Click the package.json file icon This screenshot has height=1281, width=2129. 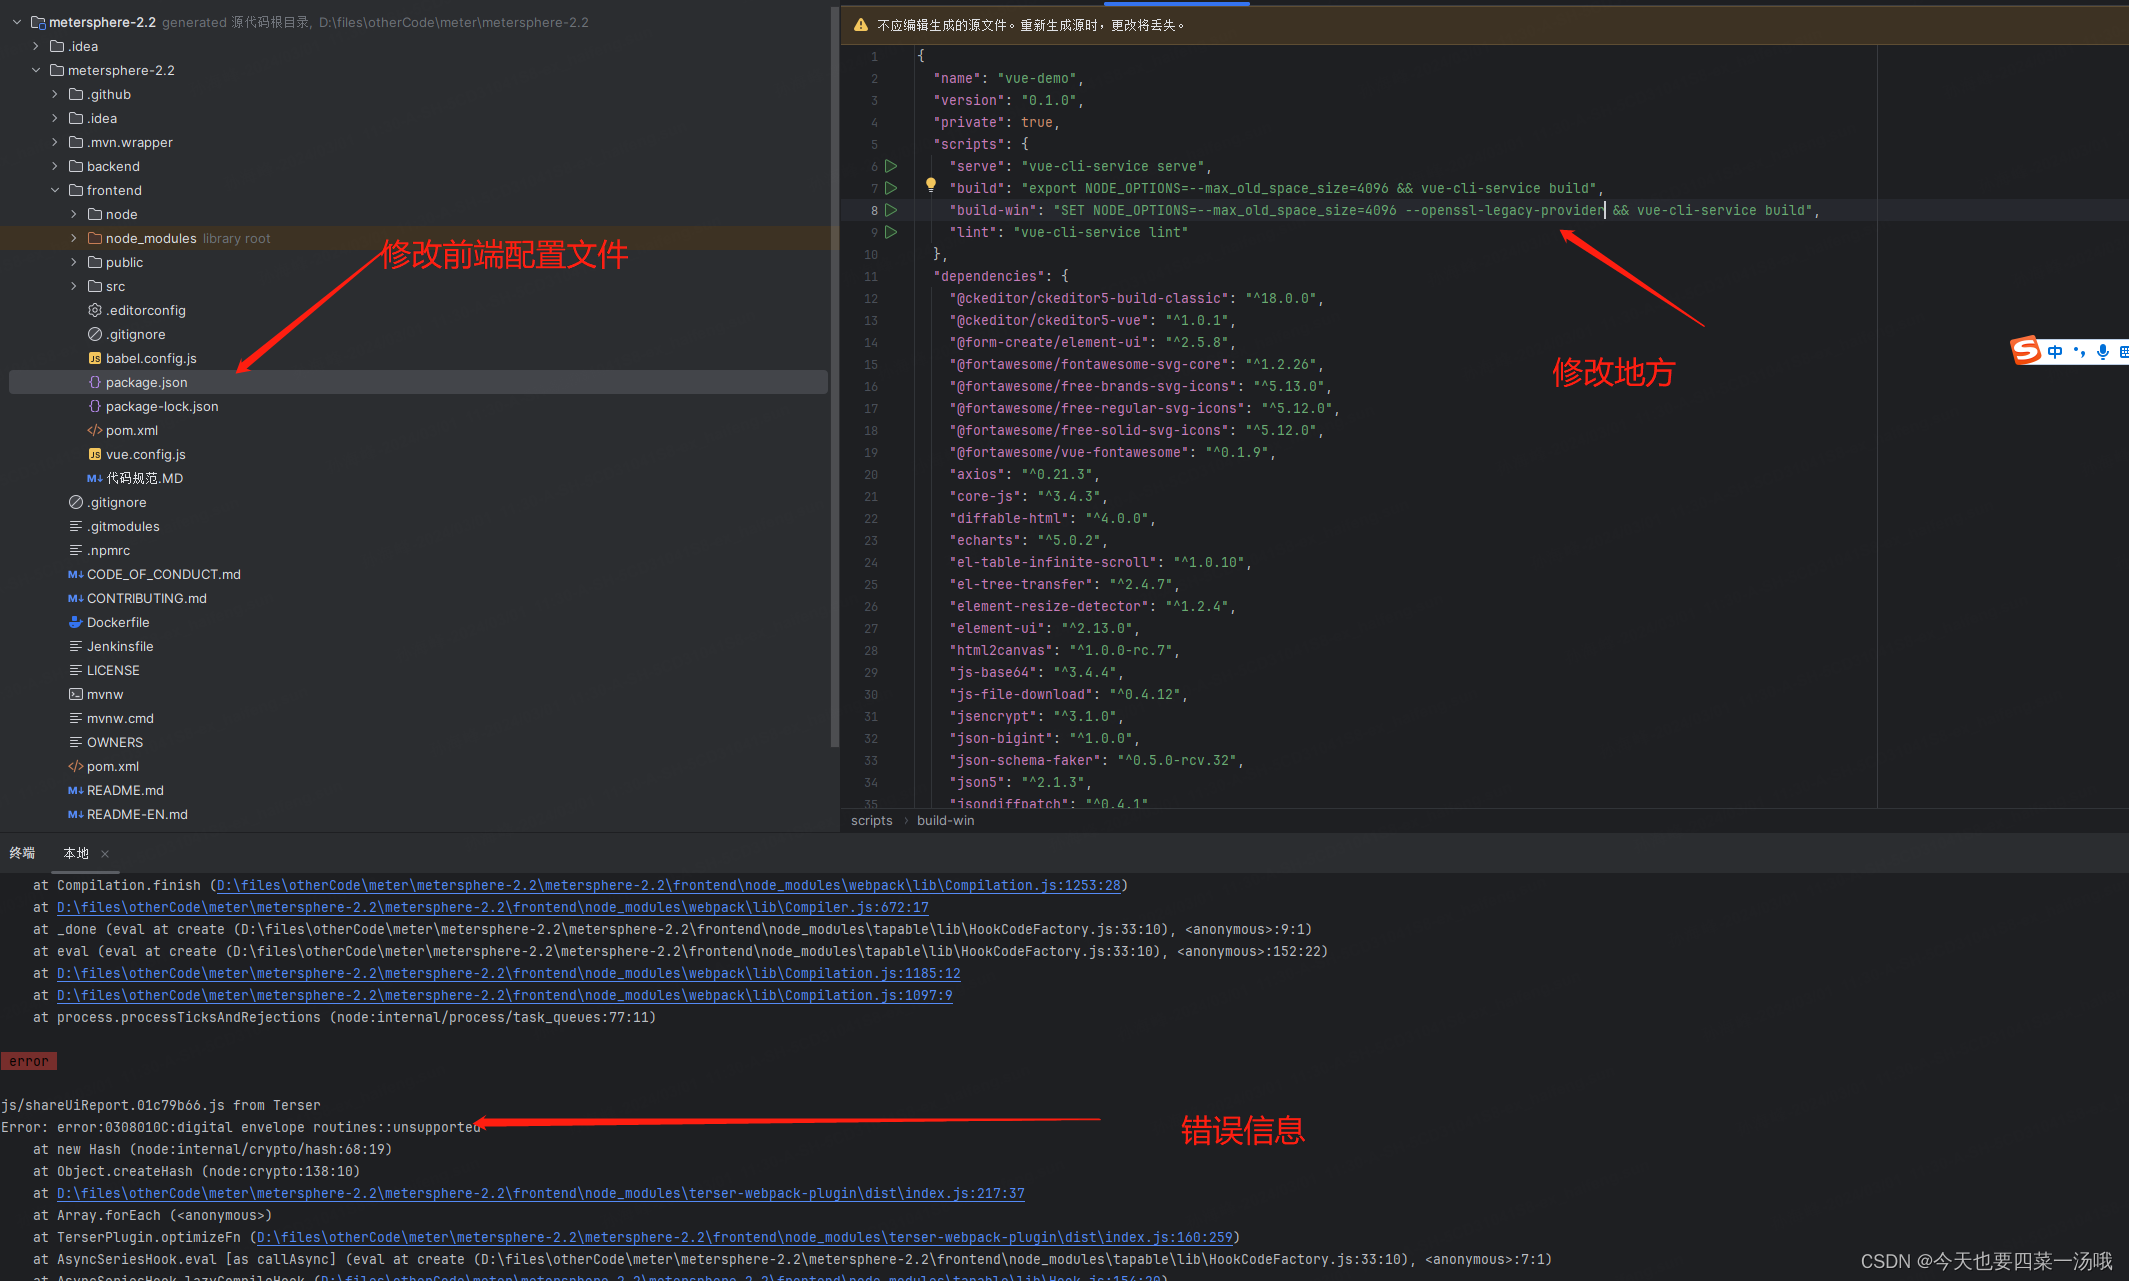[95, 382]
